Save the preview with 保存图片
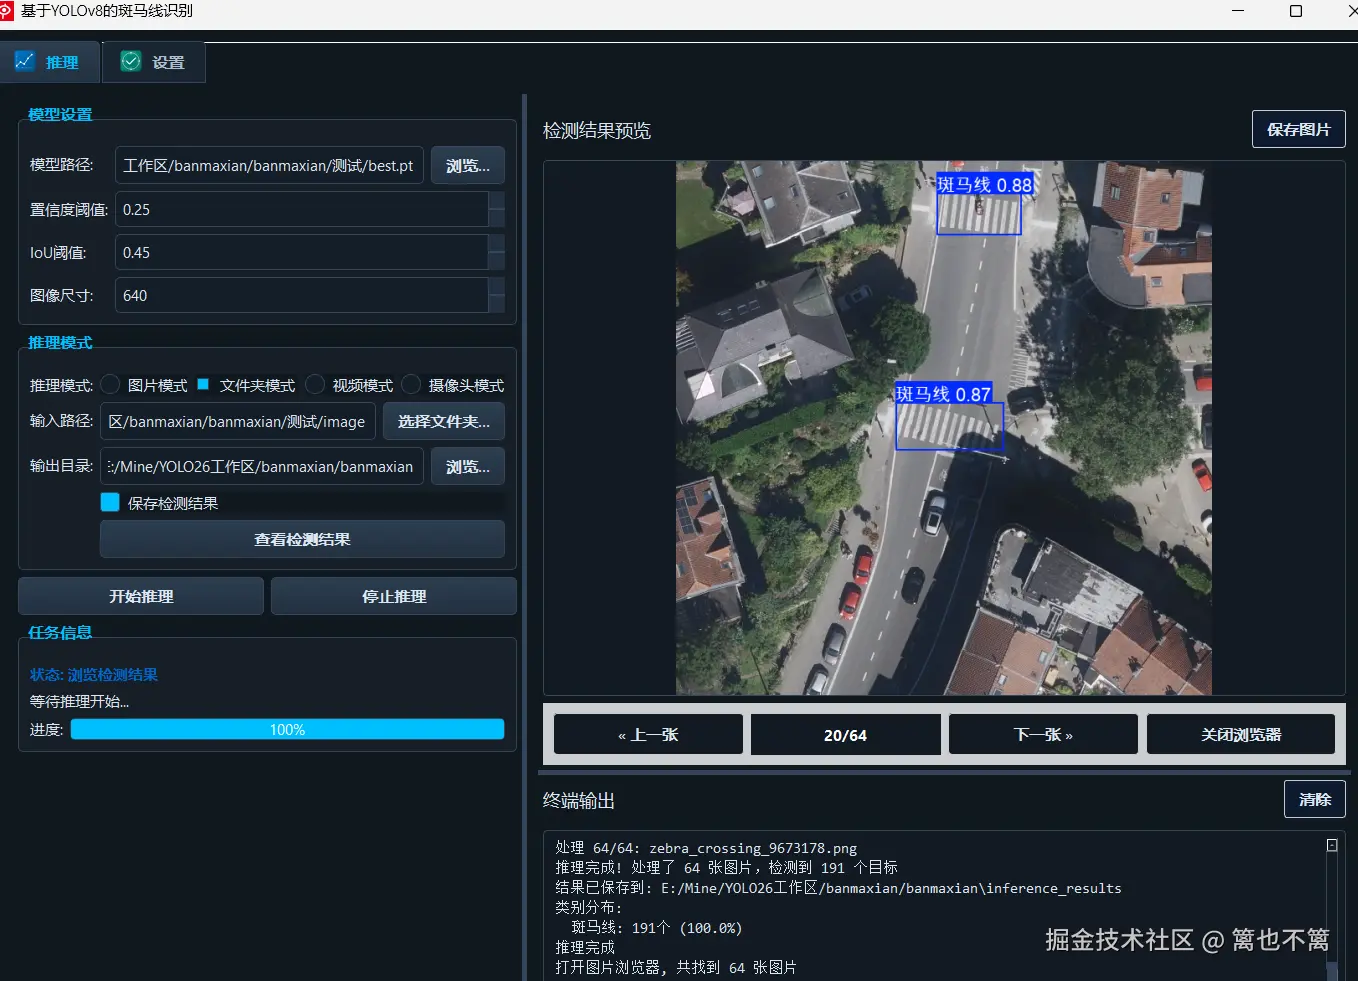The image size is (1358, 981). coord(1298,129)
